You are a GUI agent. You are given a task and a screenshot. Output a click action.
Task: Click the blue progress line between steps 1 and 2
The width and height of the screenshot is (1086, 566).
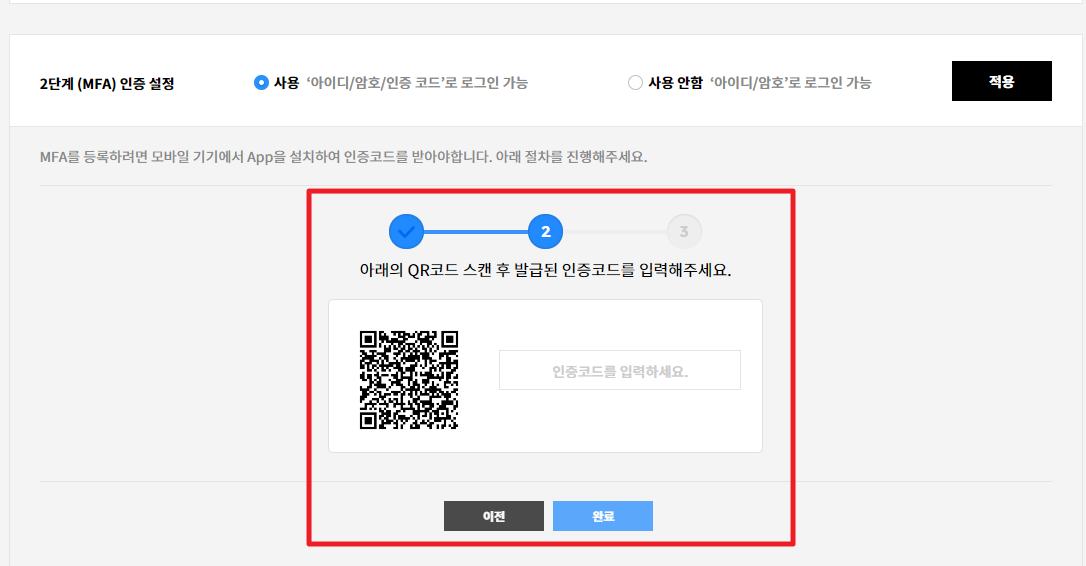click(476, 232)
